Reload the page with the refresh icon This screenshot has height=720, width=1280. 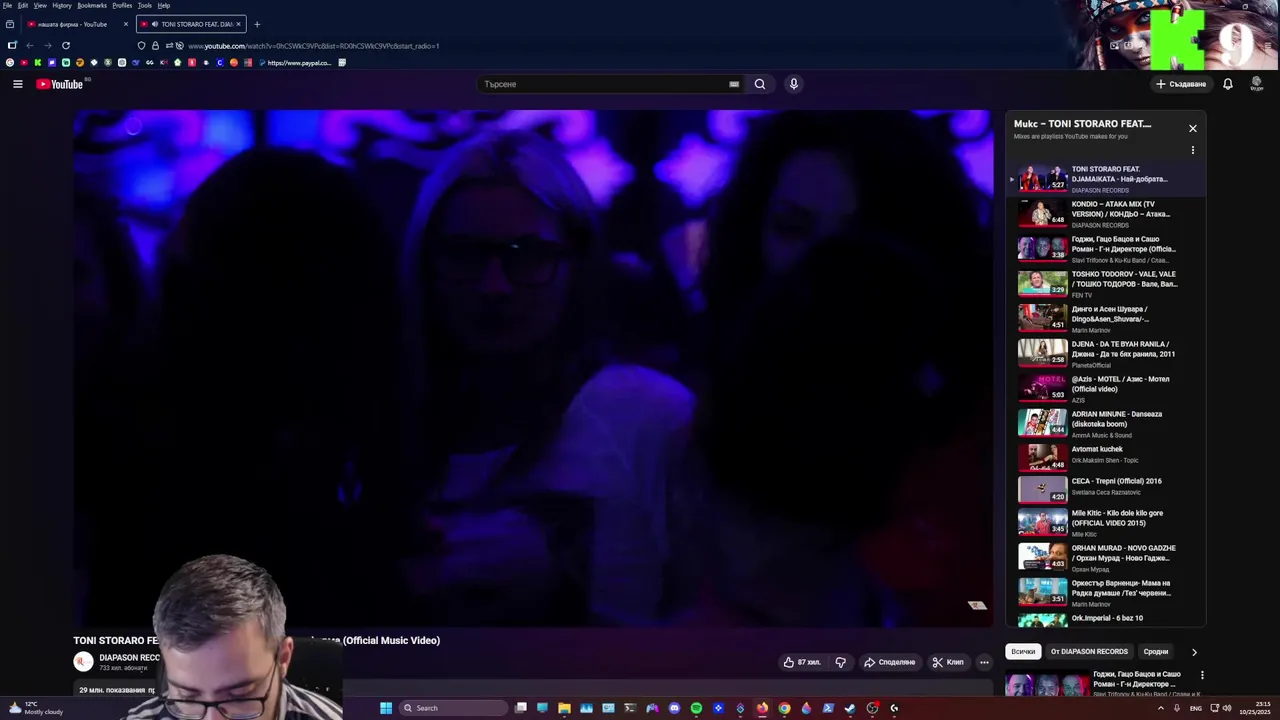(x=66, y=45)
